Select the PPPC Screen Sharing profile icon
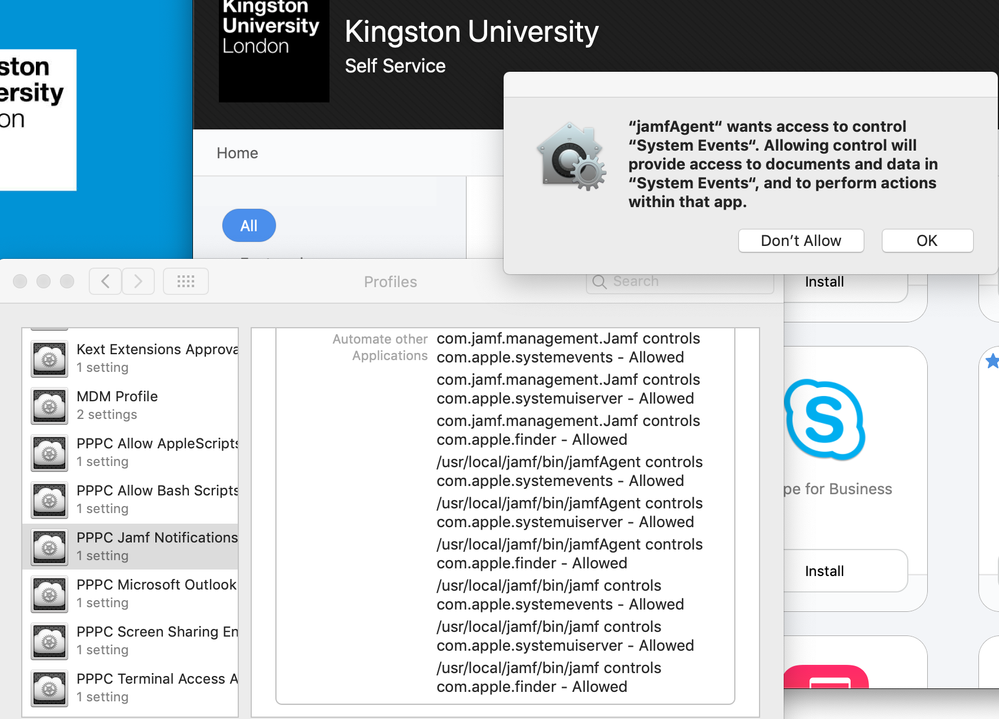 50,641
